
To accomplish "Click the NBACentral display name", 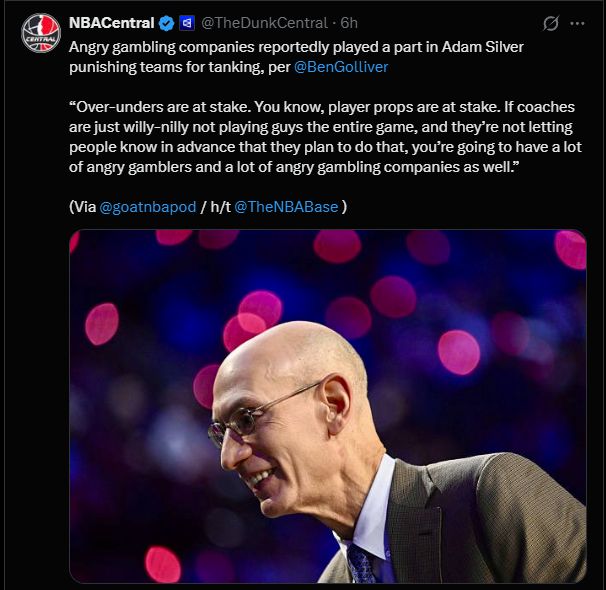I will tap(111, 23).
